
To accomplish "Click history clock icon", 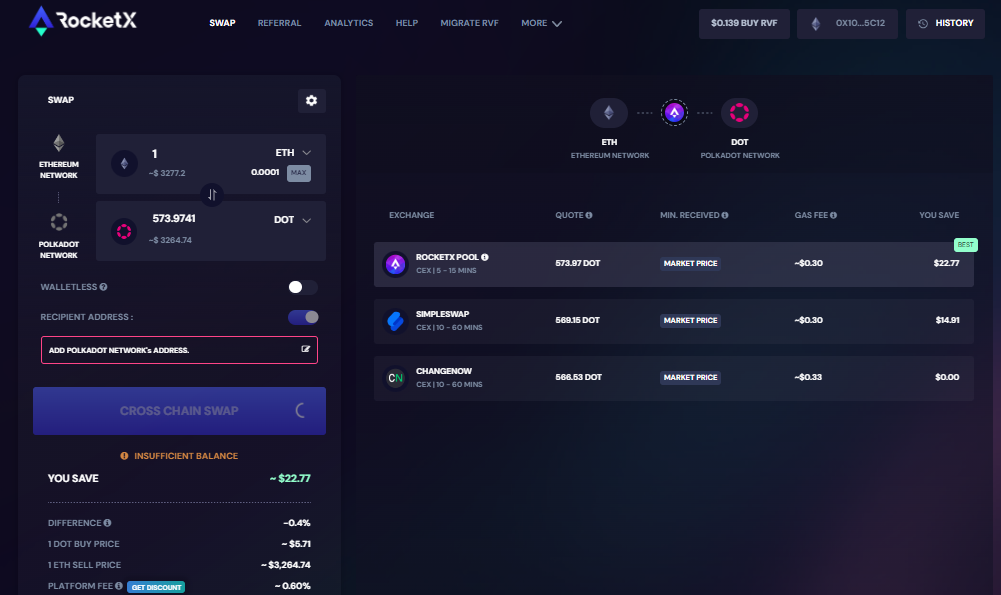I will pos(922,24).
